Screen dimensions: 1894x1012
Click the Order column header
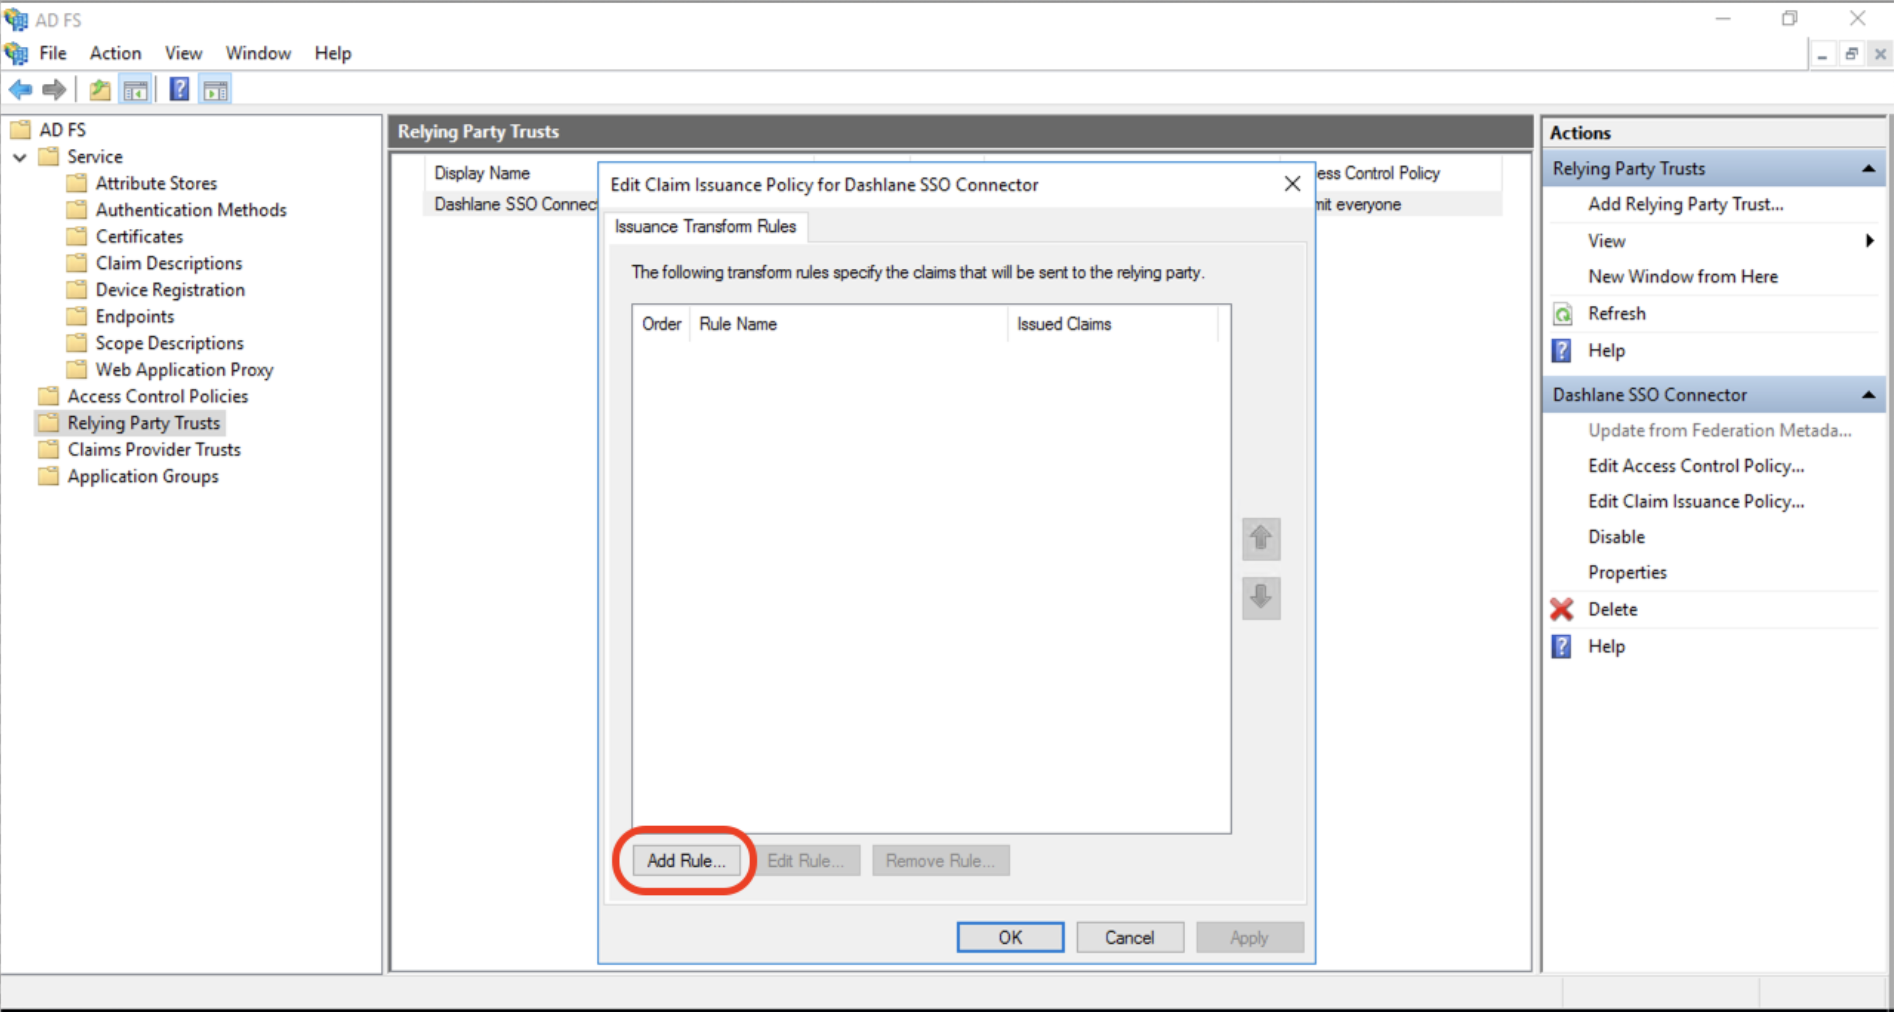point(661,324)
